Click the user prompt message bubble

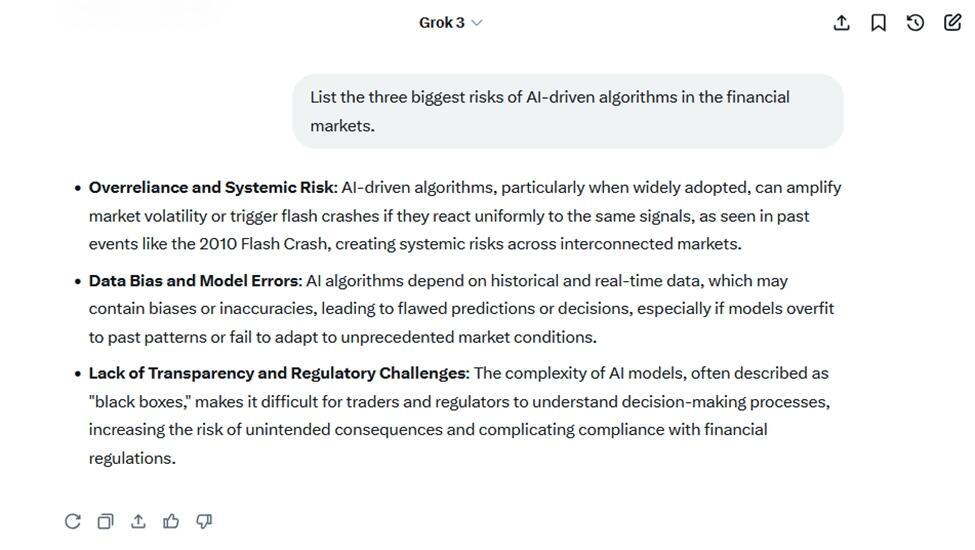pyautogui.click(x=567, y=111)
